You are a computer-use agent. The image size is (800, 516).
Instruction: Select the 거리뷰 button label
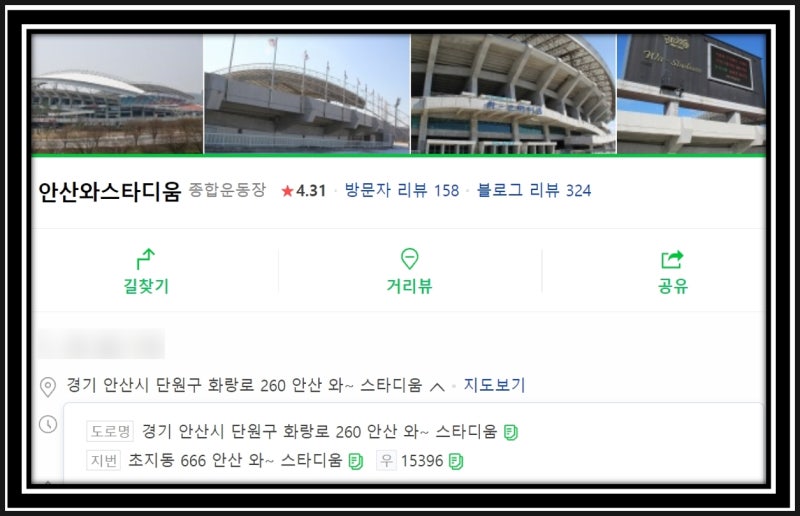coord(409,286)
